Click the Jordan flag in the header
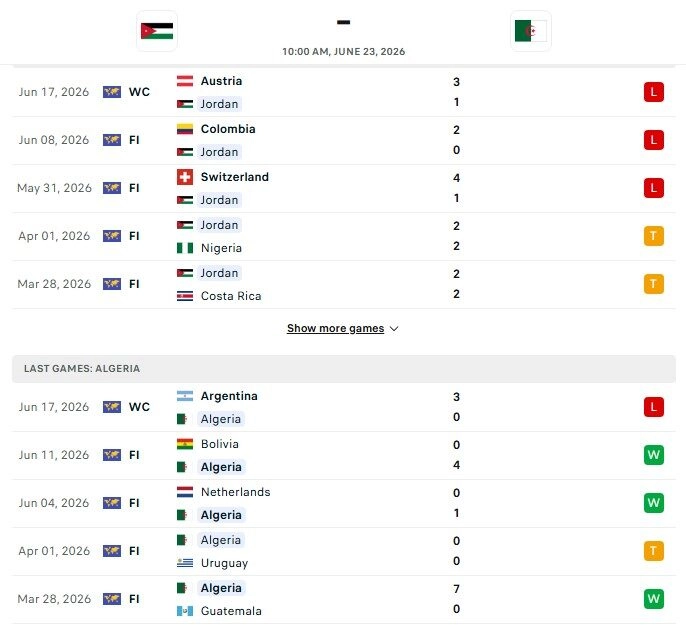Viewport: 686px width, 625px height. pos(157,31)
